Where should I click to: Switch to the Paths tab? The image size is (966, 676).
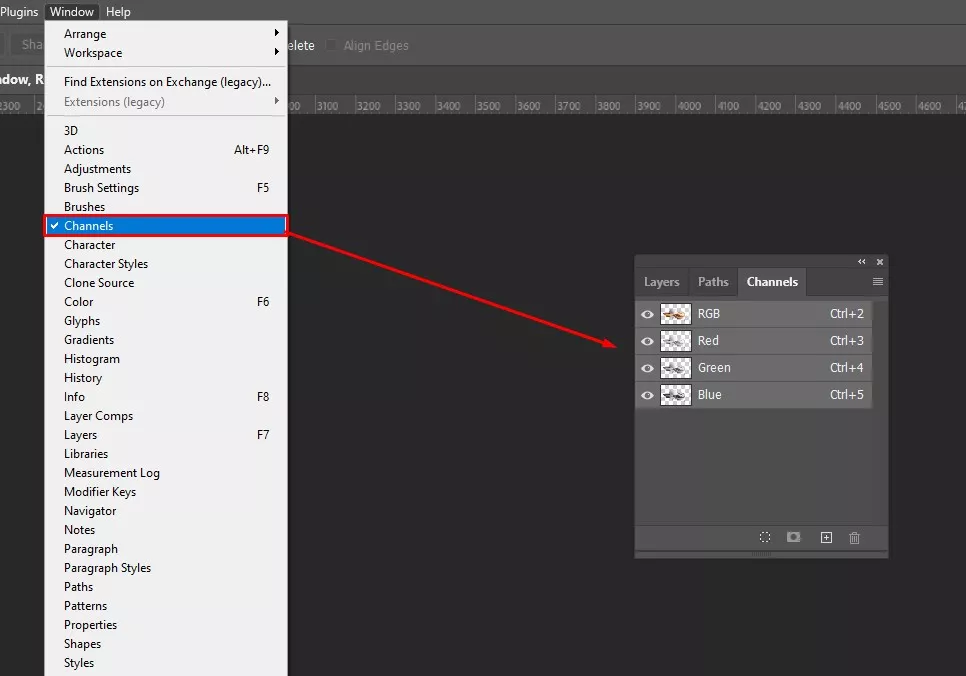pos(713,282)
